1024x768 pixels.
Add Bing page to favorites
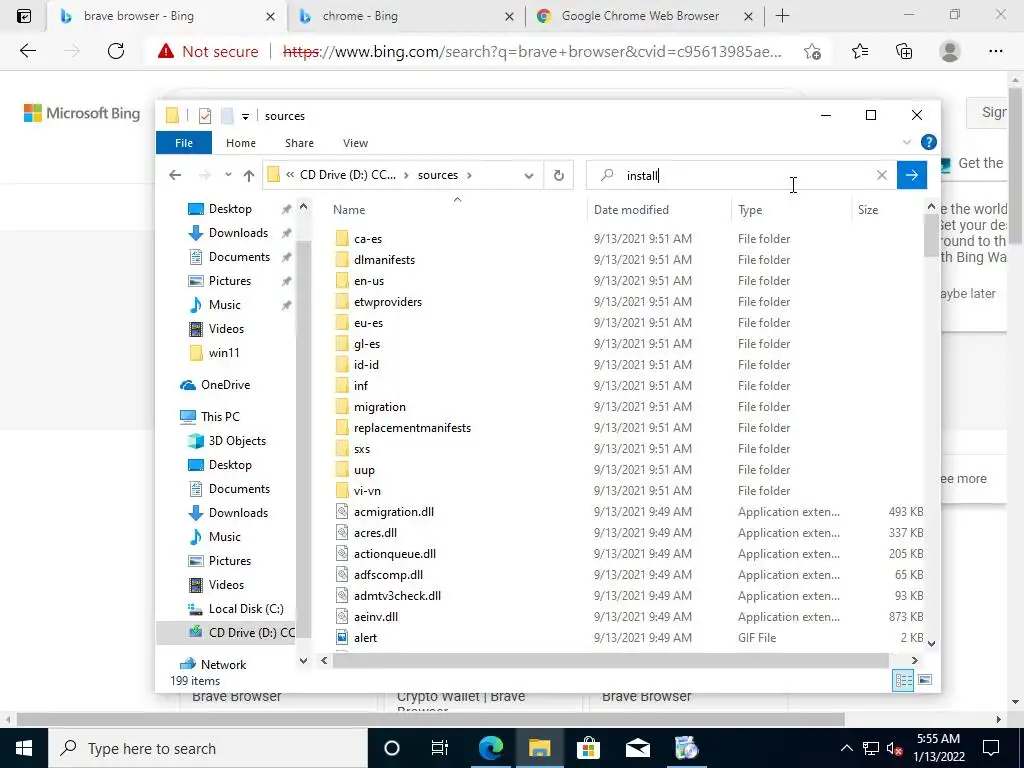812,52
